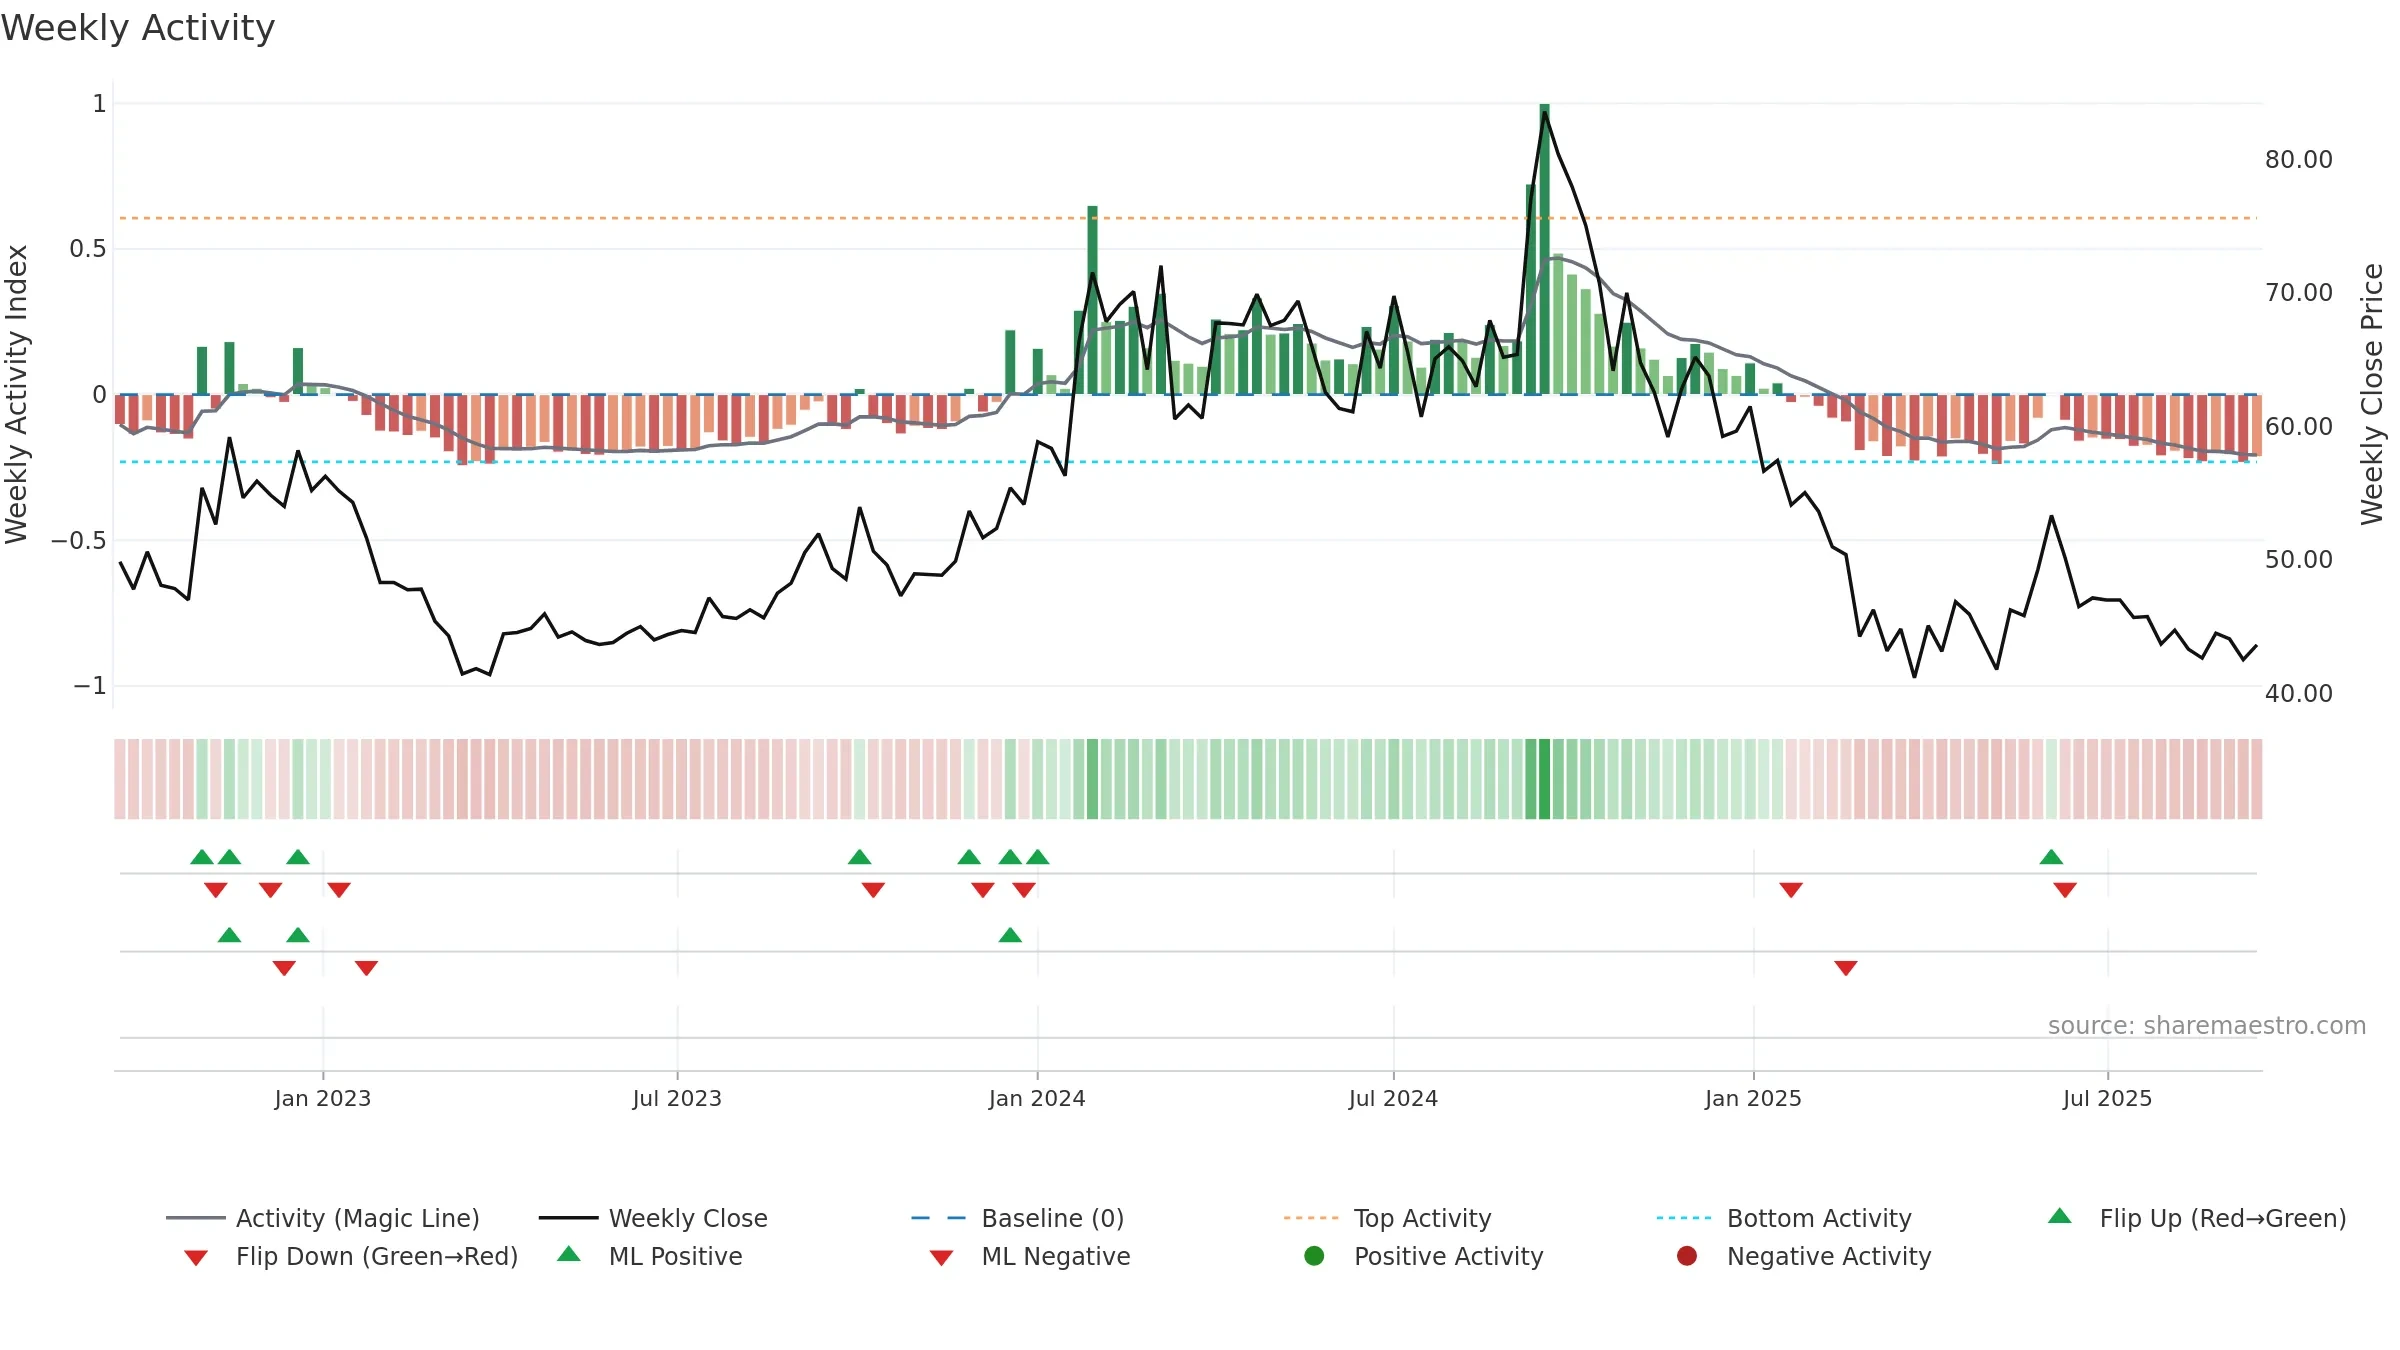2400x1350 pixels.
Task: Hide the Baseline (0) series via legend
Action: (1018, 1218)
